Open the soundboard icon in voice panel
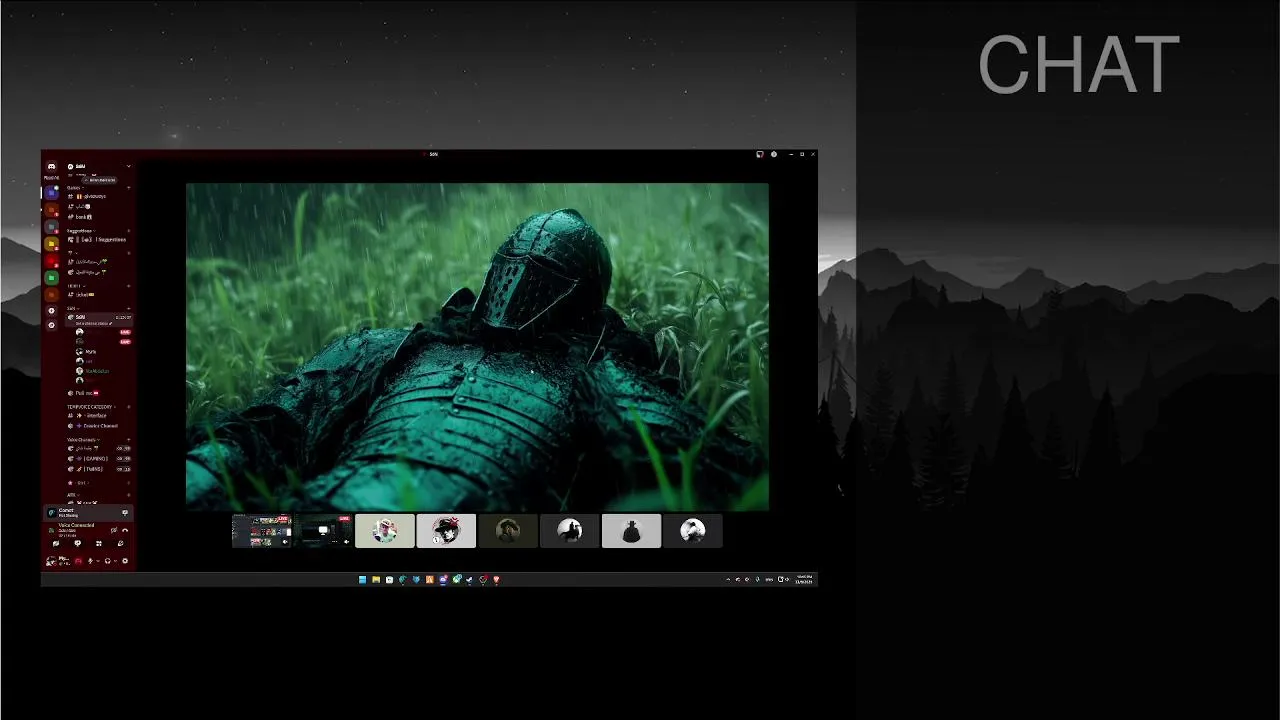Screen dimensions: 1280x720 (x=121, y=543)
